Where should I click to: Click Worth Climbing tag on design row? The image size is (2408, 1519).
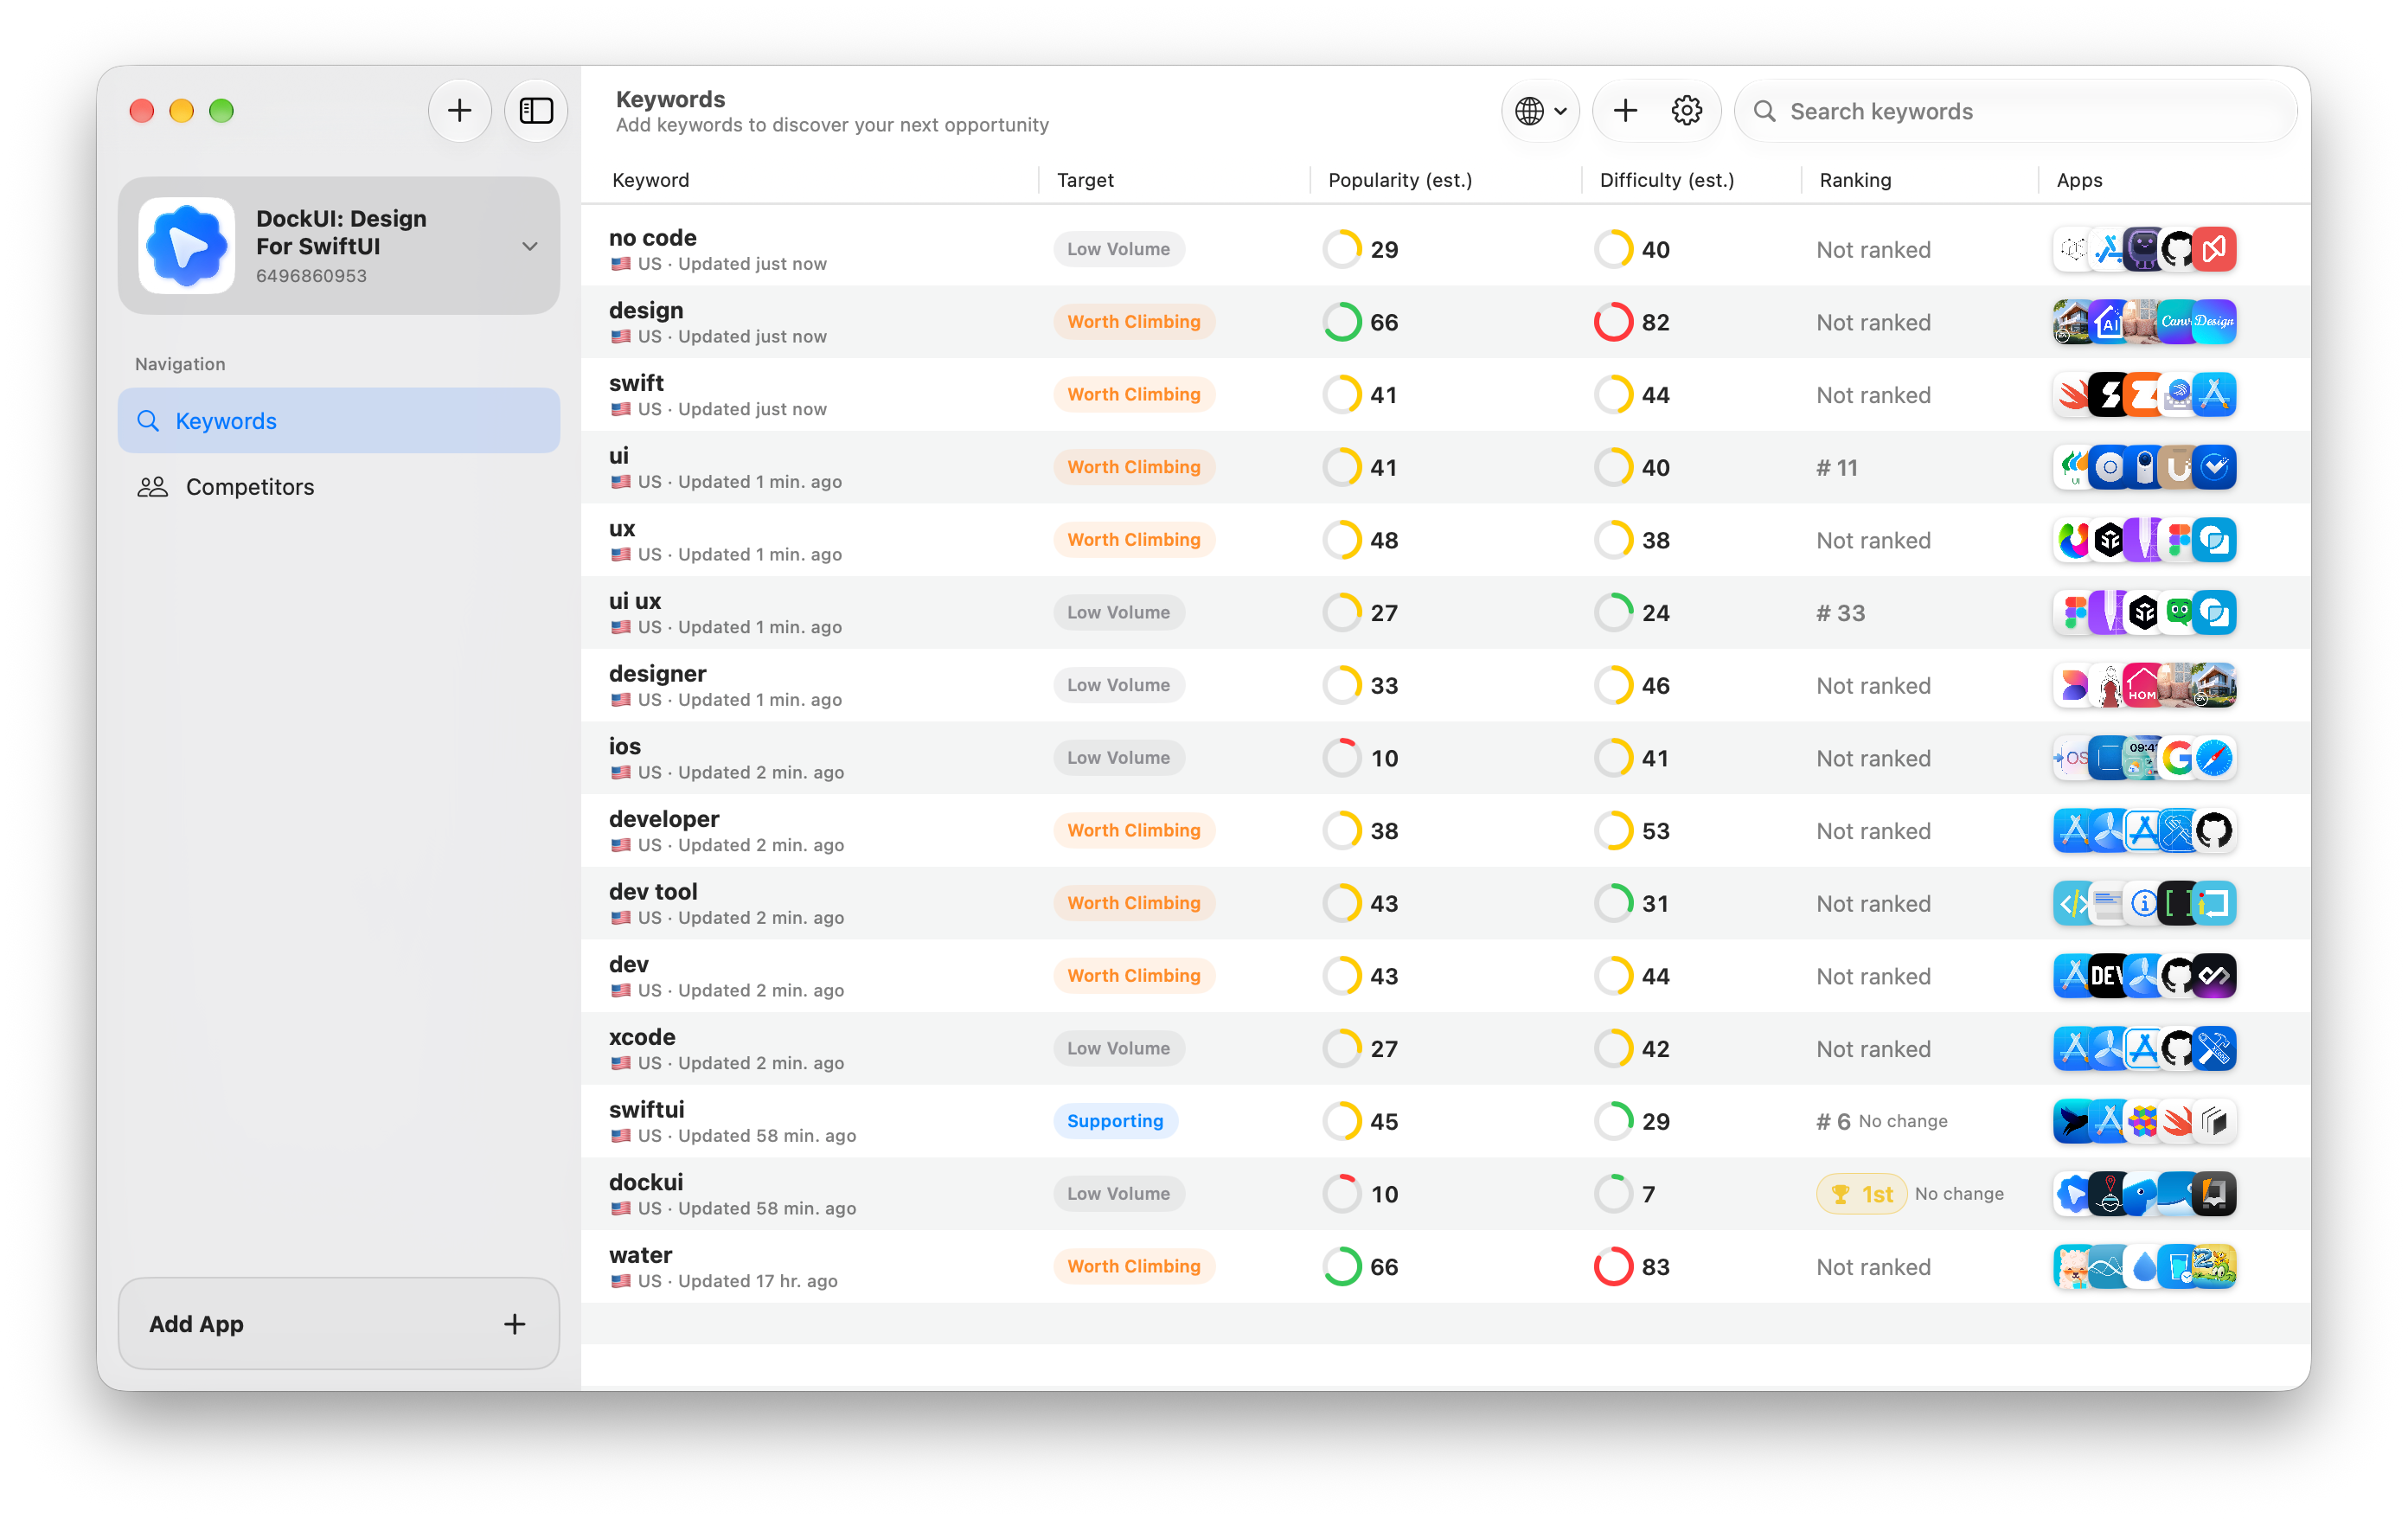[1133, 322]
